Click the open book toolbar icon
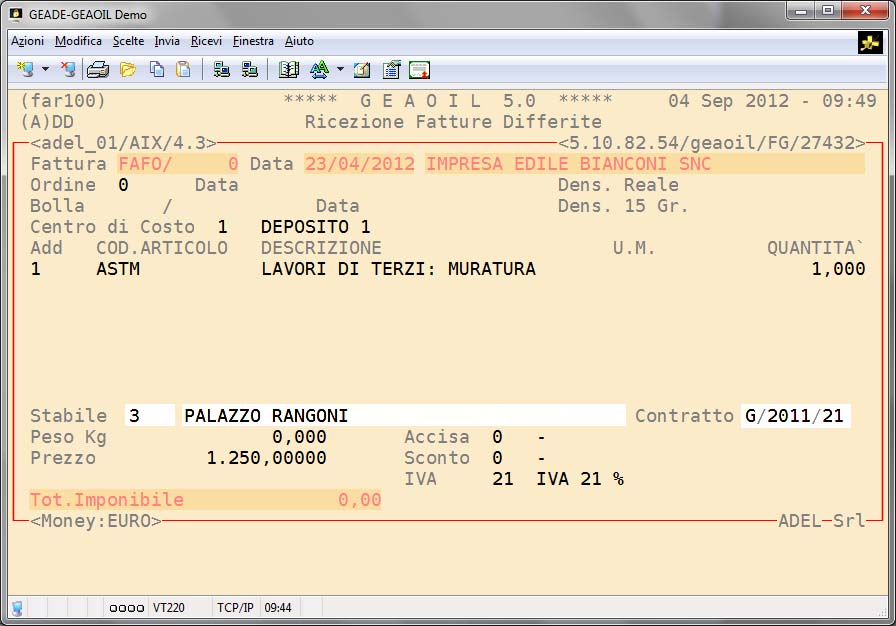This screenshot has height=626, width=896. point(289,70)
